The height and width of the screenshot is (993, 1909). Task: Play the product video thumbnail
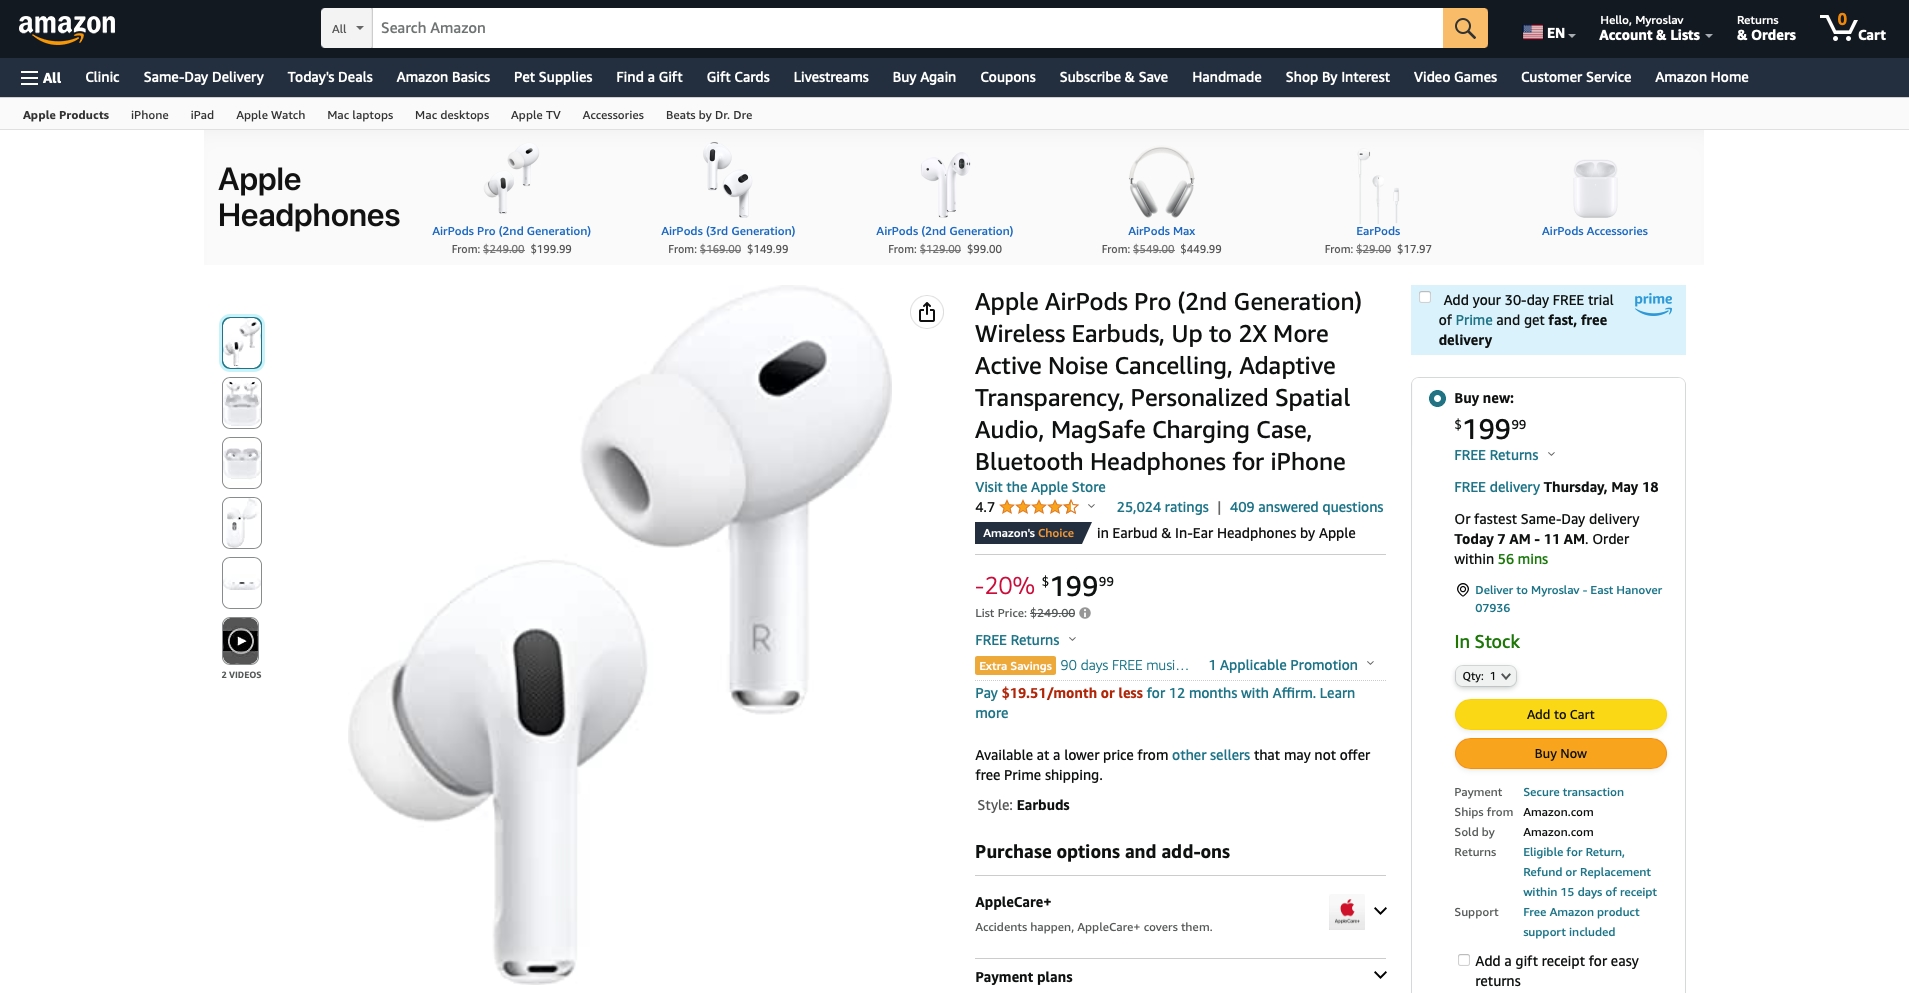[241, 641]
